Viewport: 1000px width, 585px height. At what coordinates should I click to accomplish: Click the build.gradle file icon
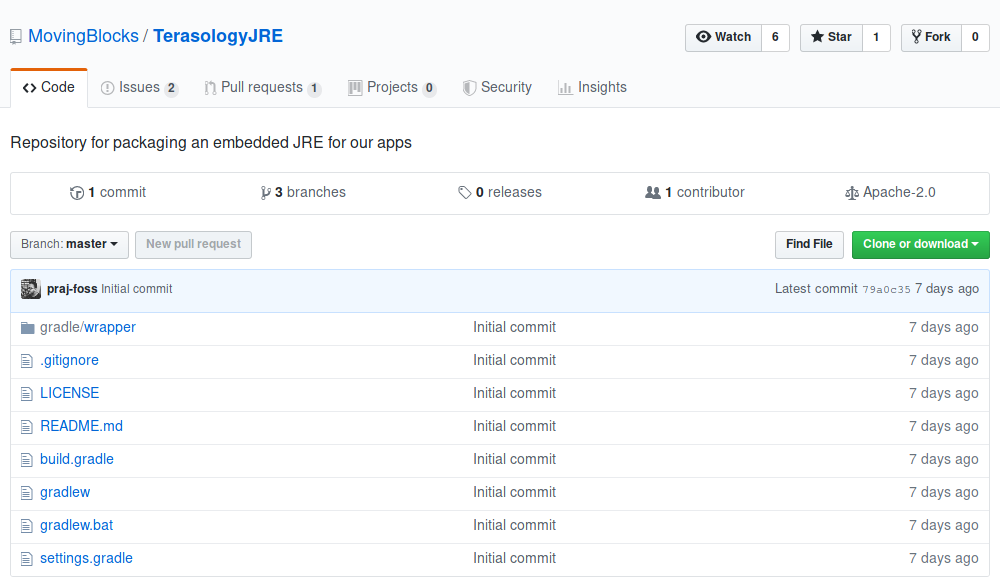pyautogui.click(x=27, y=460)
